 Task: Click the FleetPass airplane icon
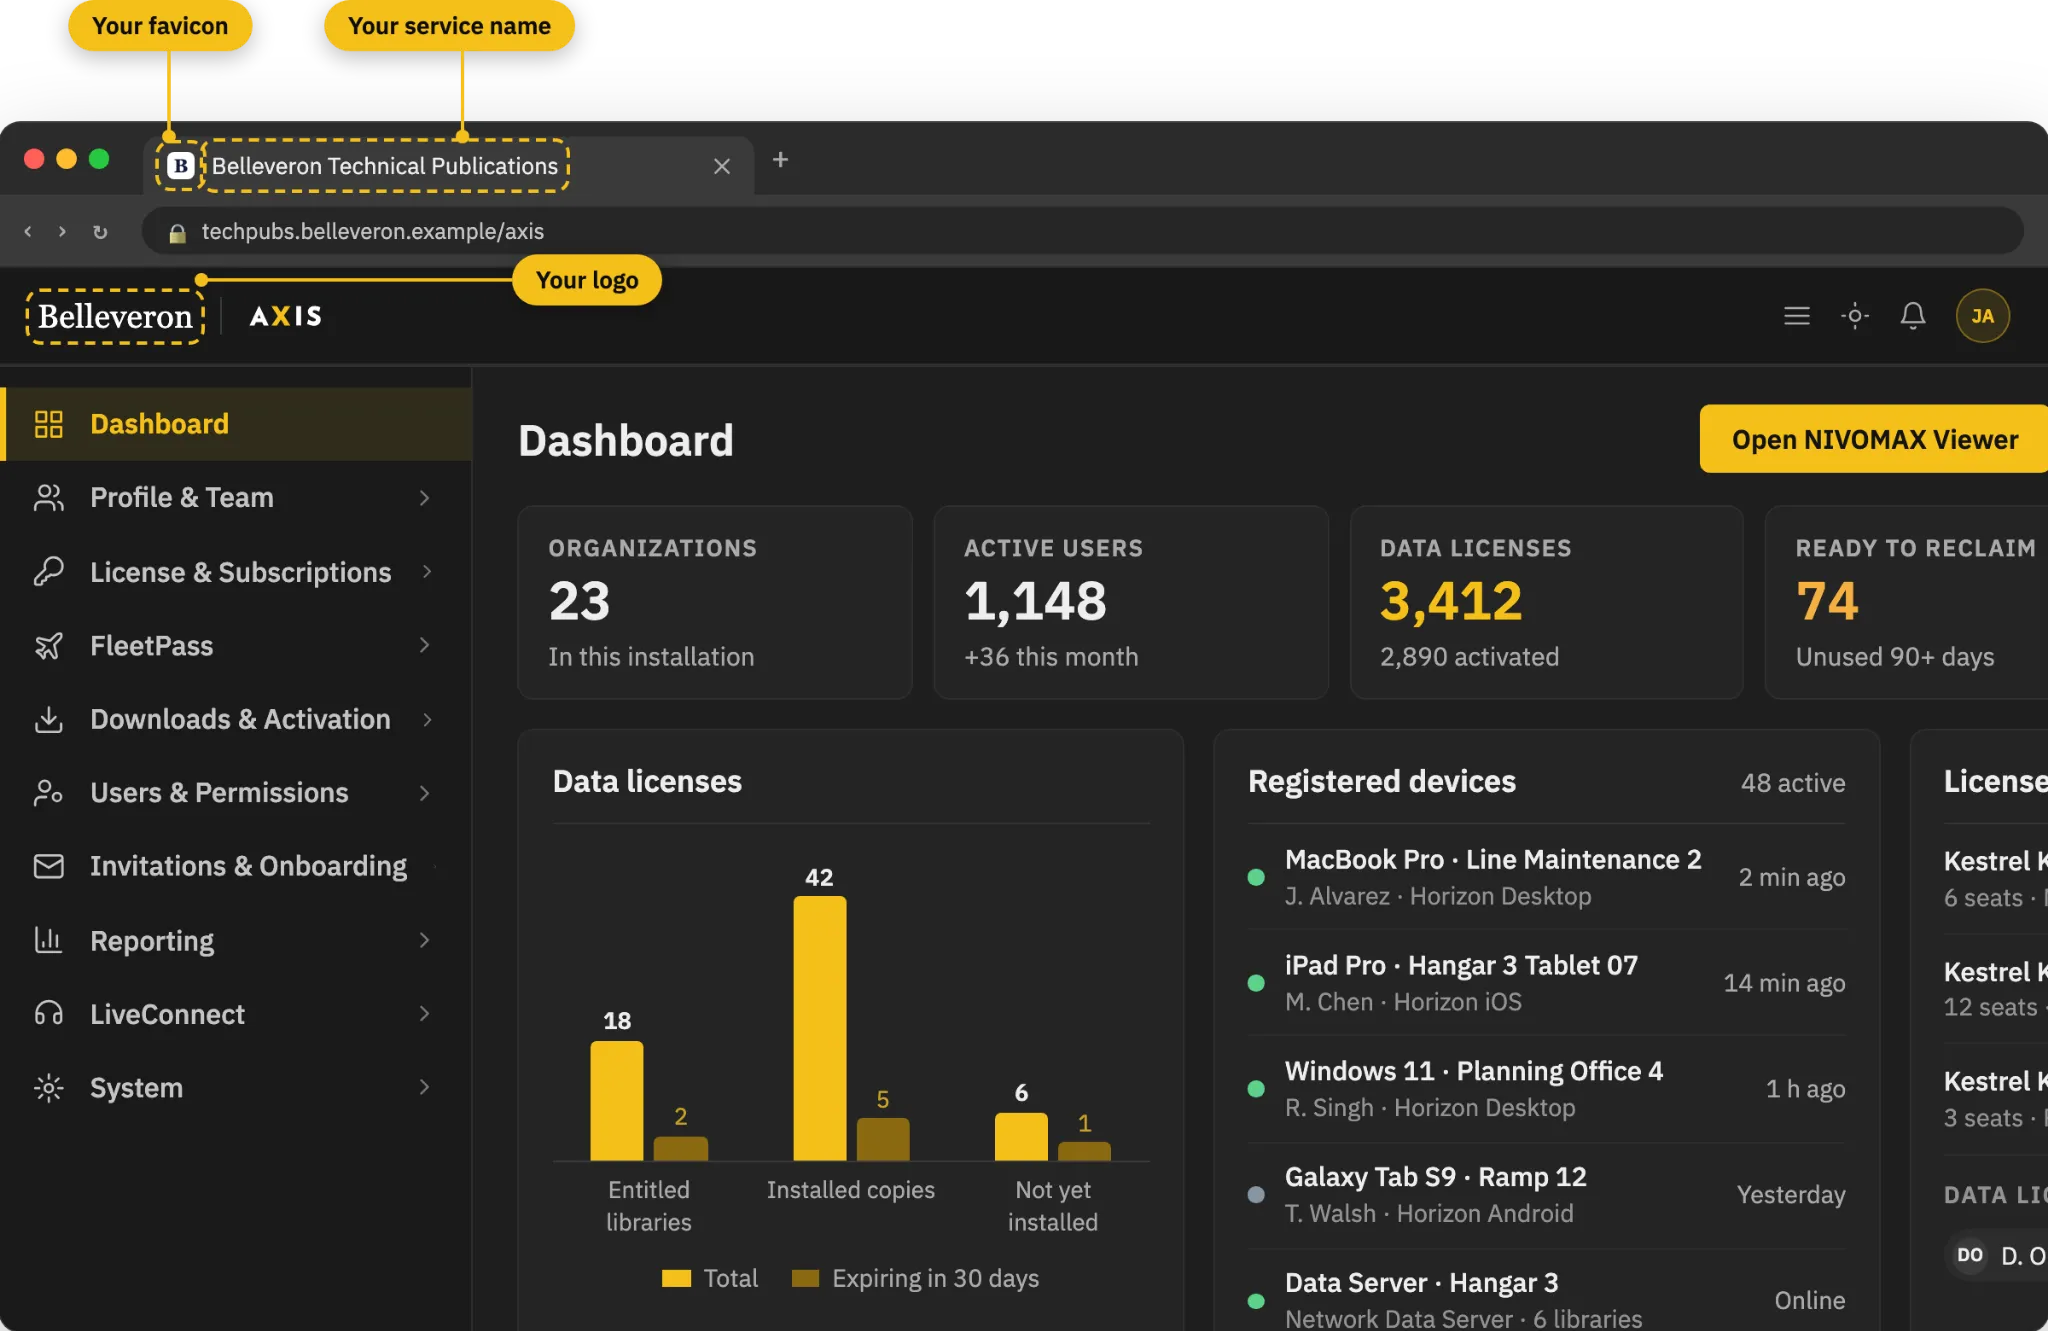pyautogui.click(x=48, y=646)
